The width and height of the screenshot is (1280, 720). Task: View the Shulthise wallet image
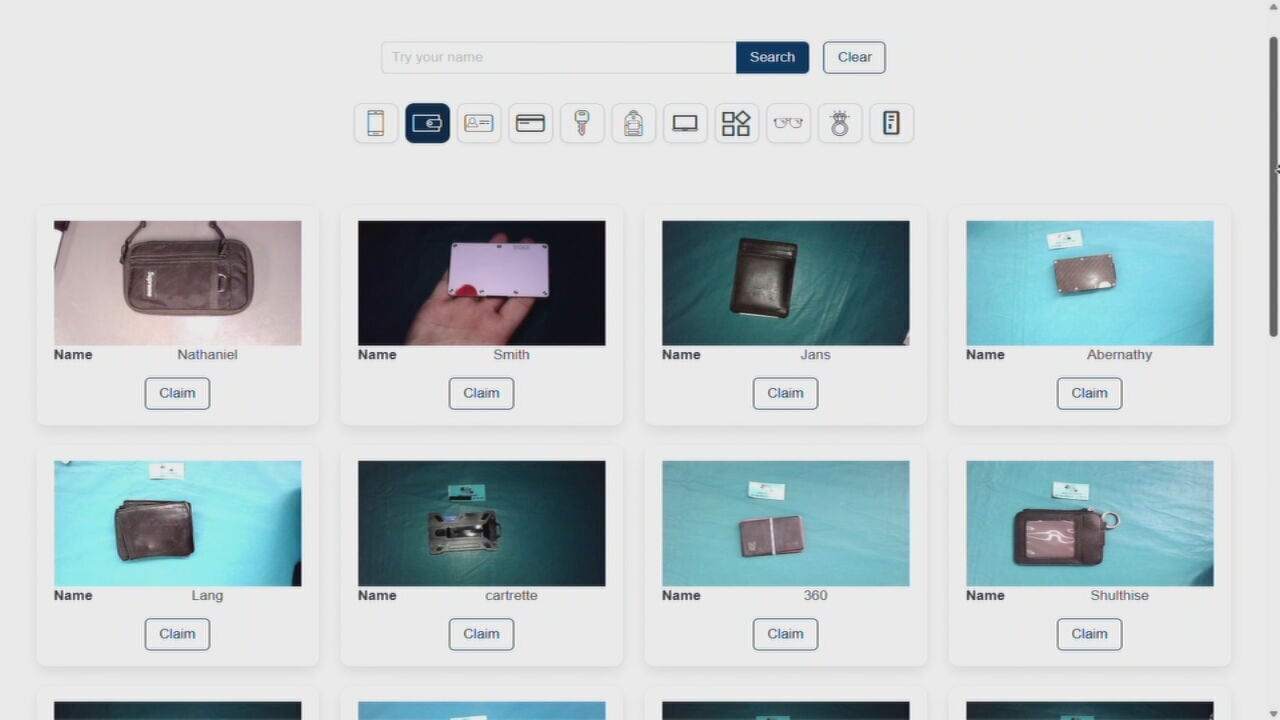(x=1089, y=523)
